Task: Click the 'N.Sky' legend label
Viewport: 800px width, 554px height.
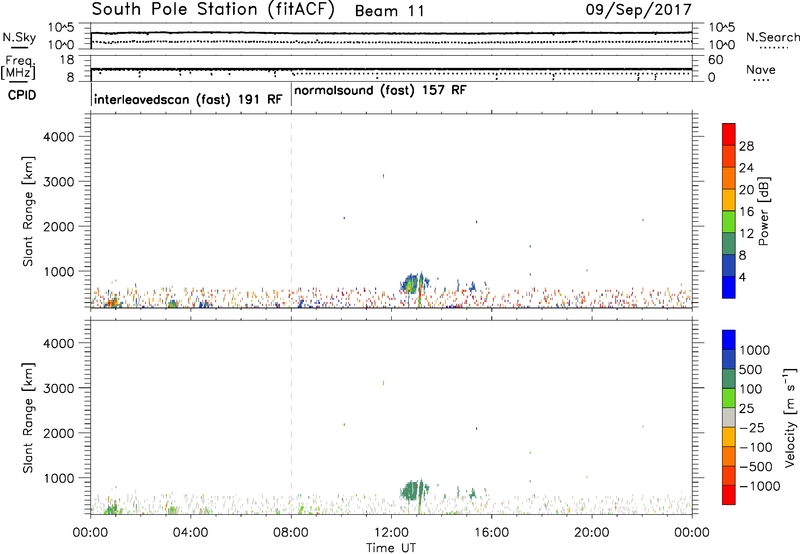Action: tap(19, 37)
